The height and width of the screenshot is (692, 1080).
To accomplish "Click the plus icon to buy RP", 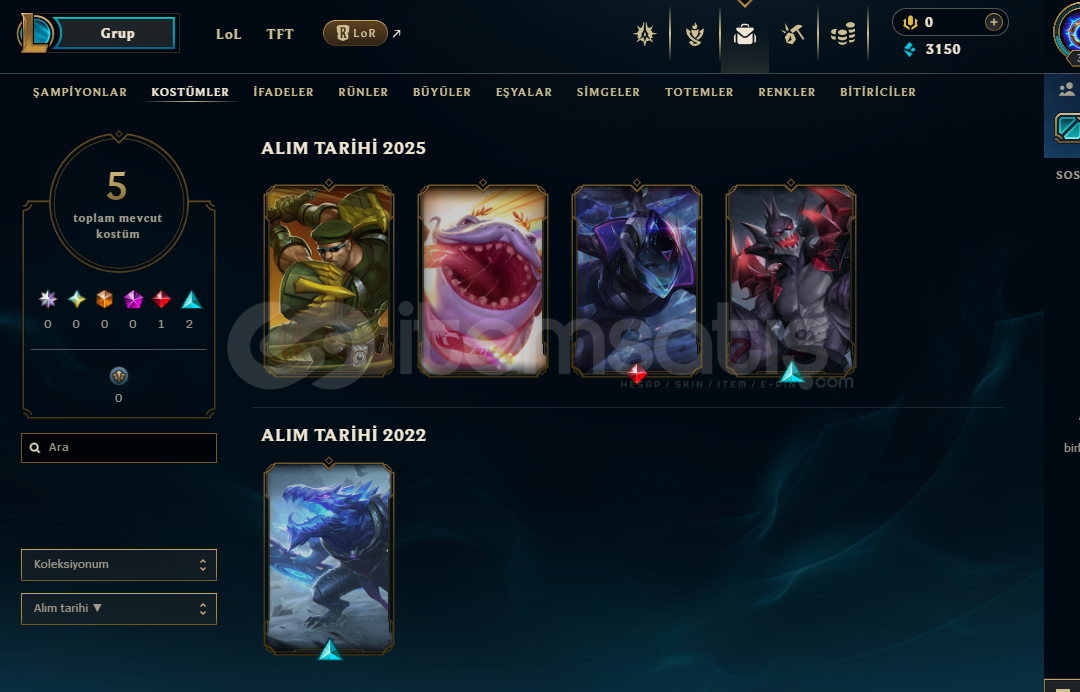I will 993,22.
